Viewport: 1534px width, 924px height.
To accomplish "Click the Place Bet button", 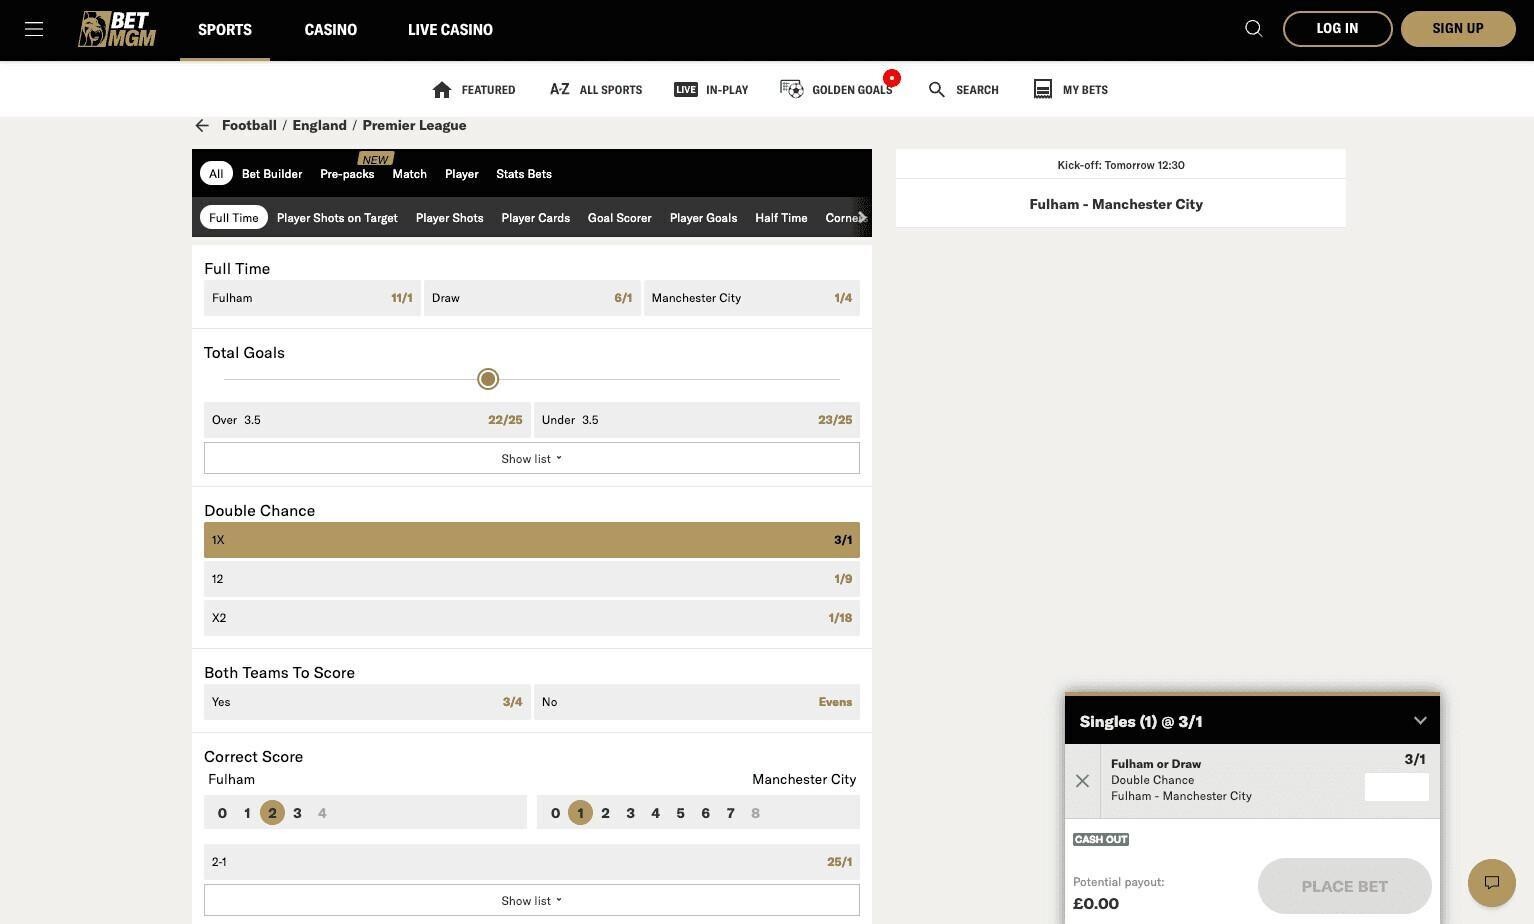I will pyautogui.click(x=1345, y=886).
